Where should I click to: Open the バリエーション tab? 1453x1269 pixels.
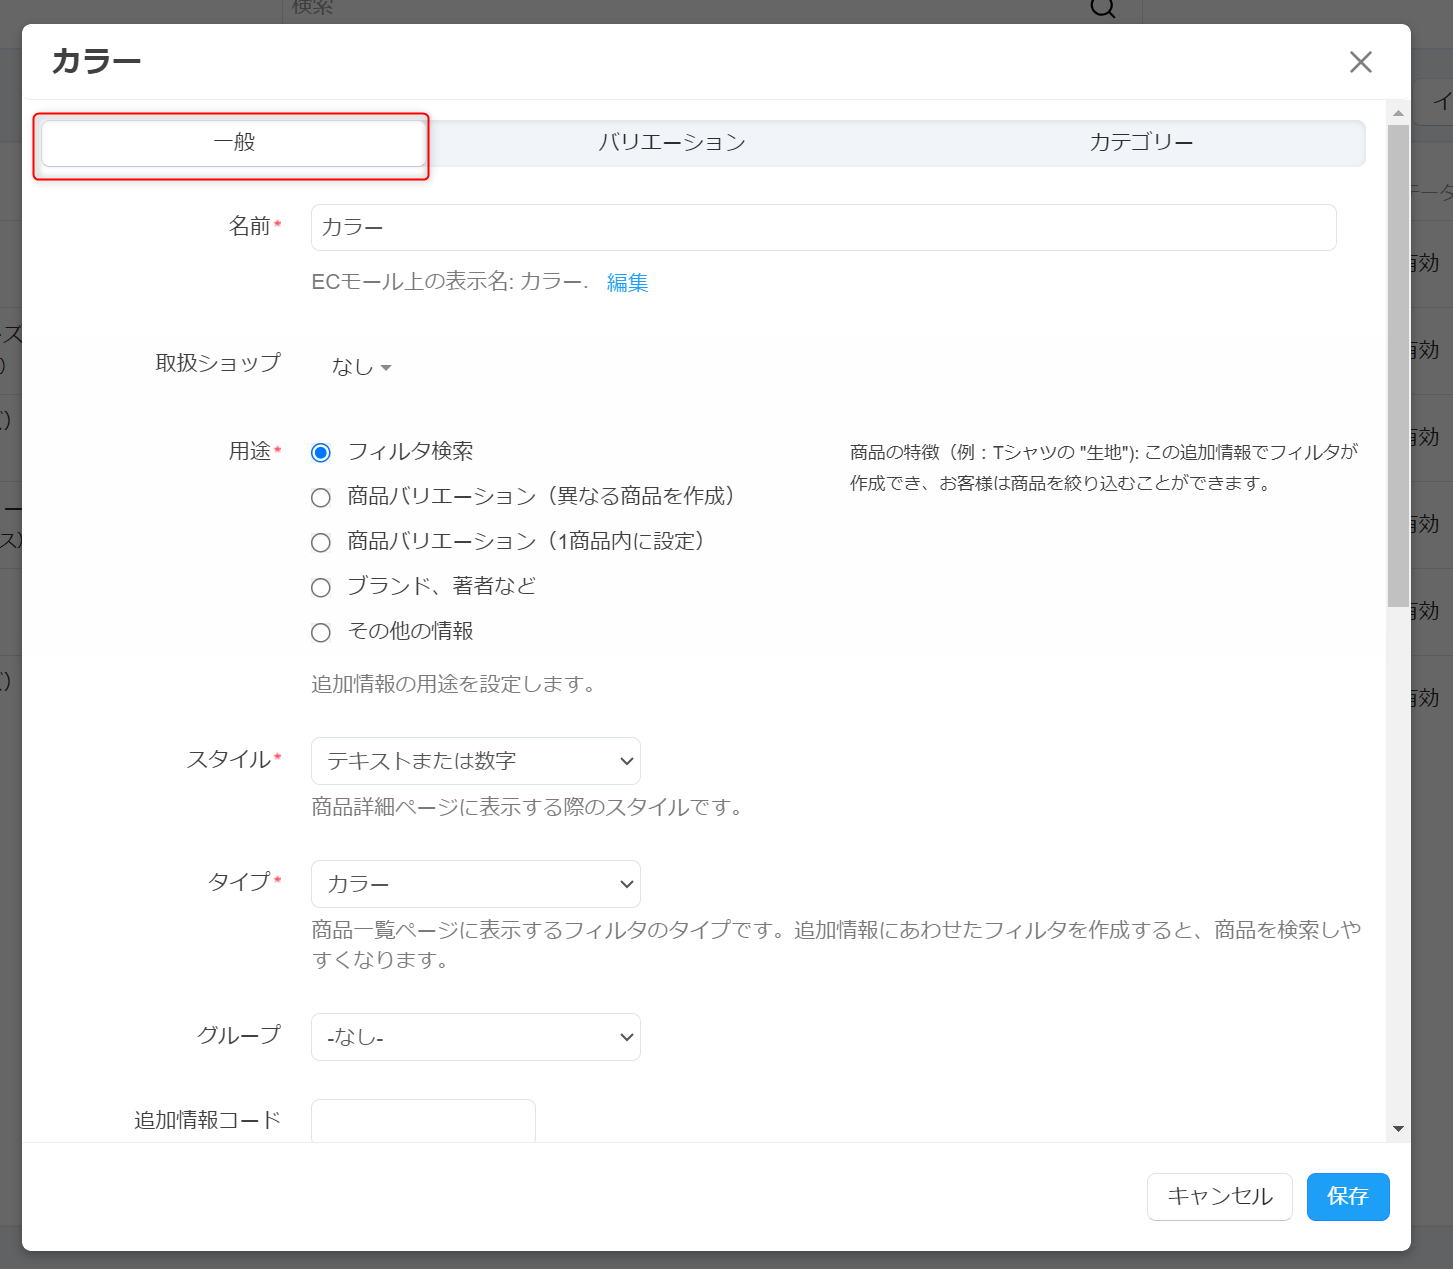pyautogui.click(x=671, y=143)
